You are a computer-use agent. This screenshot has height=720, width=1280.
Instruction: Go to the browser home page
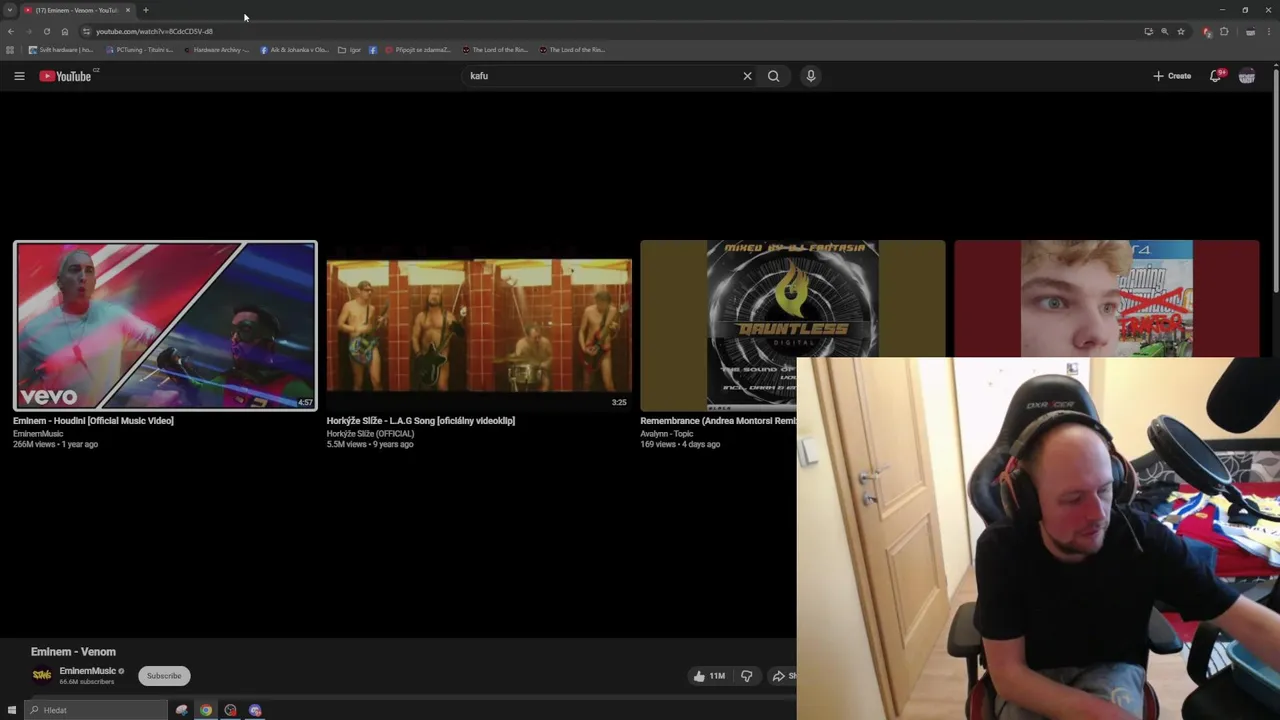point(65,31)
